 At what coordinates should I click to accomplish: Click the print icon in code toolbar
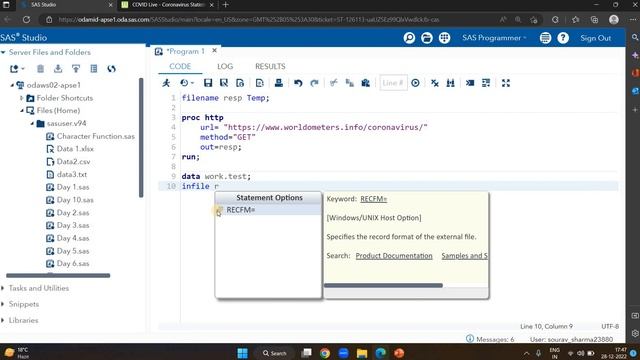click(x=279, y=83)
